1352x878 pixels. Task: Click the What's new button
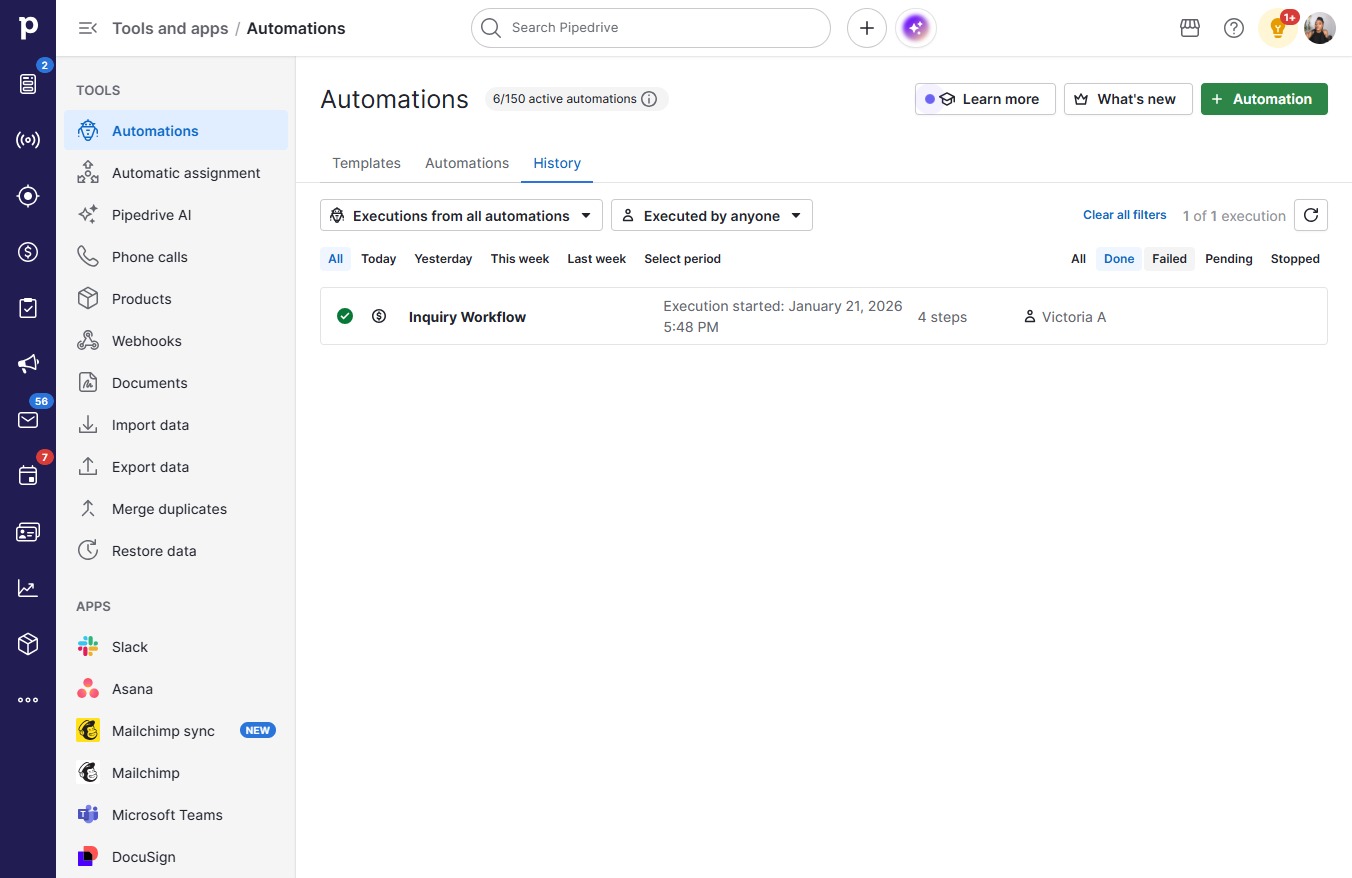[x=1128, y=99]
